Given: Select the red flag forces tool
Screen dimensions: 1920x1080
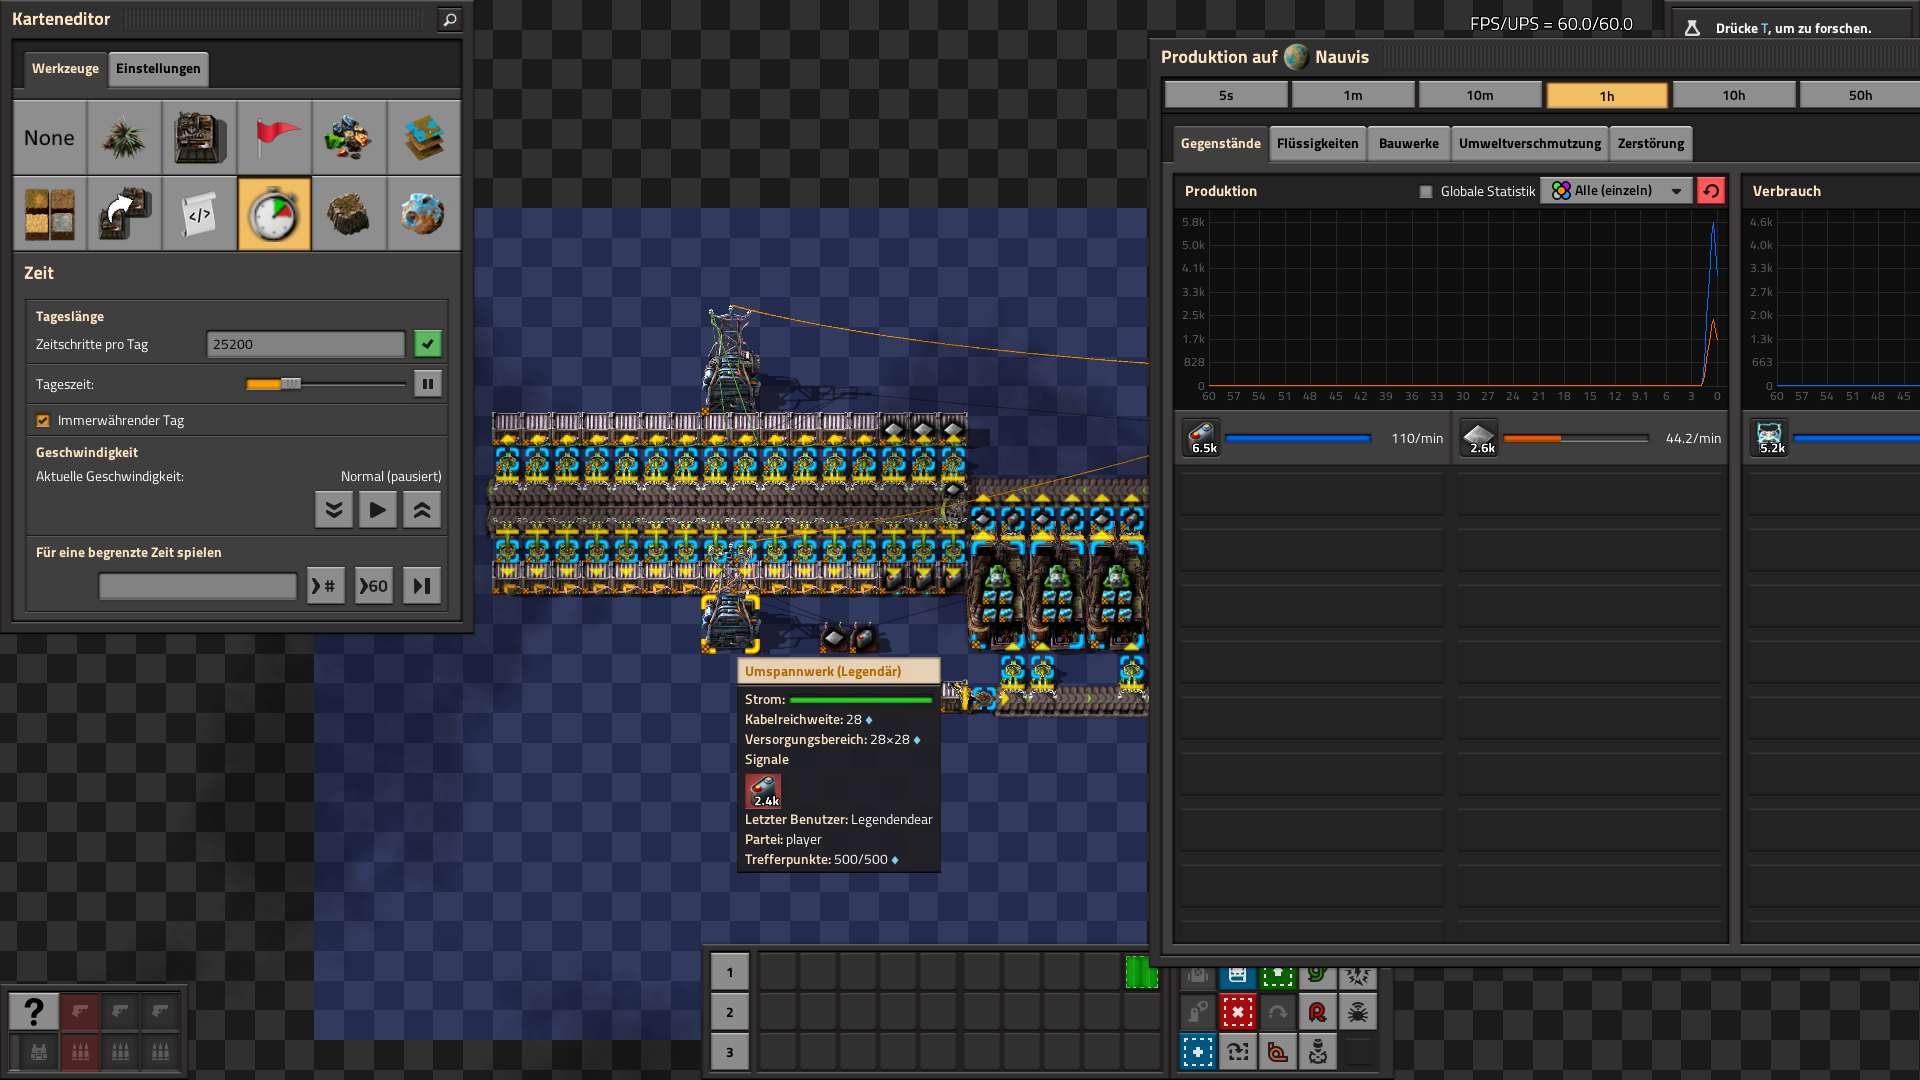Looking at the screenshot, I should (274, 138).
